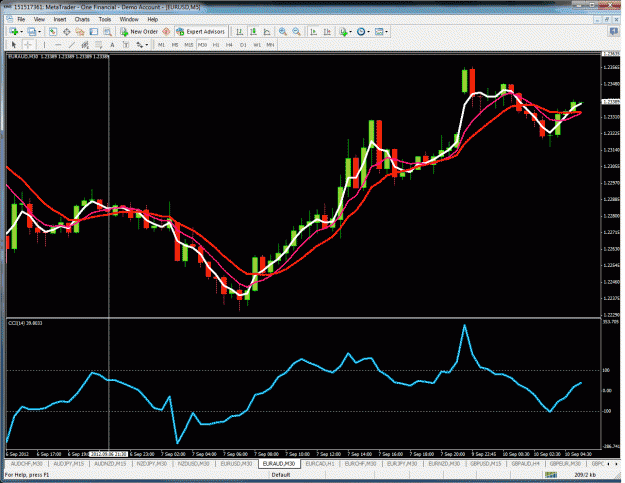The image size is (625, 483).
Task: Select the cursor arrow tool
Action: click(x=14, y=45)
